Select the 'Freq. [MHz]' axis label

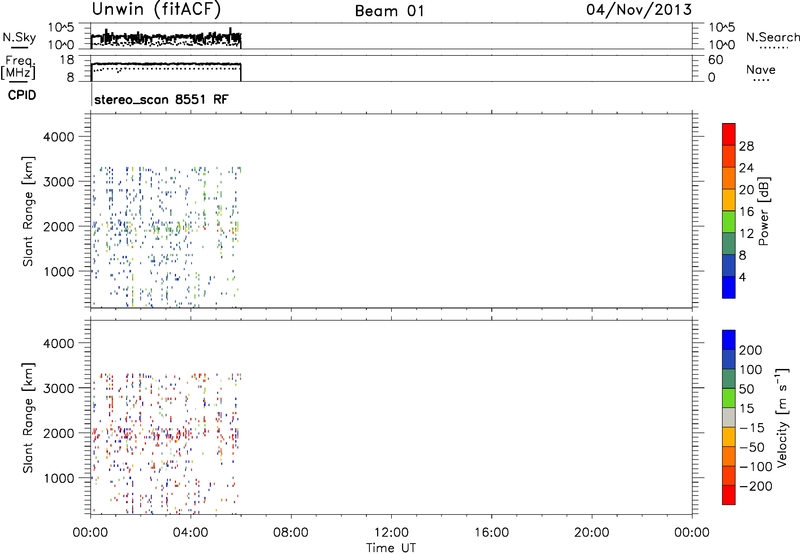[18, 67]
